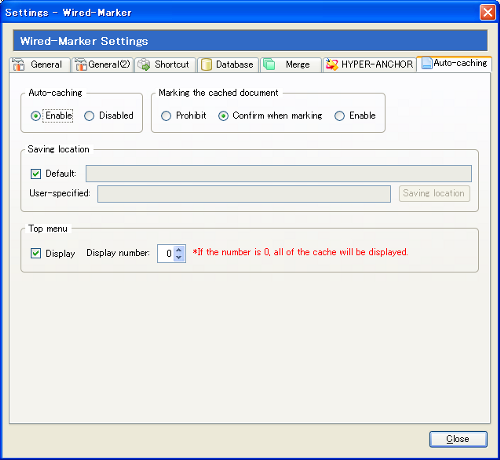Click the General tab icon

click(x=19, y=64)
